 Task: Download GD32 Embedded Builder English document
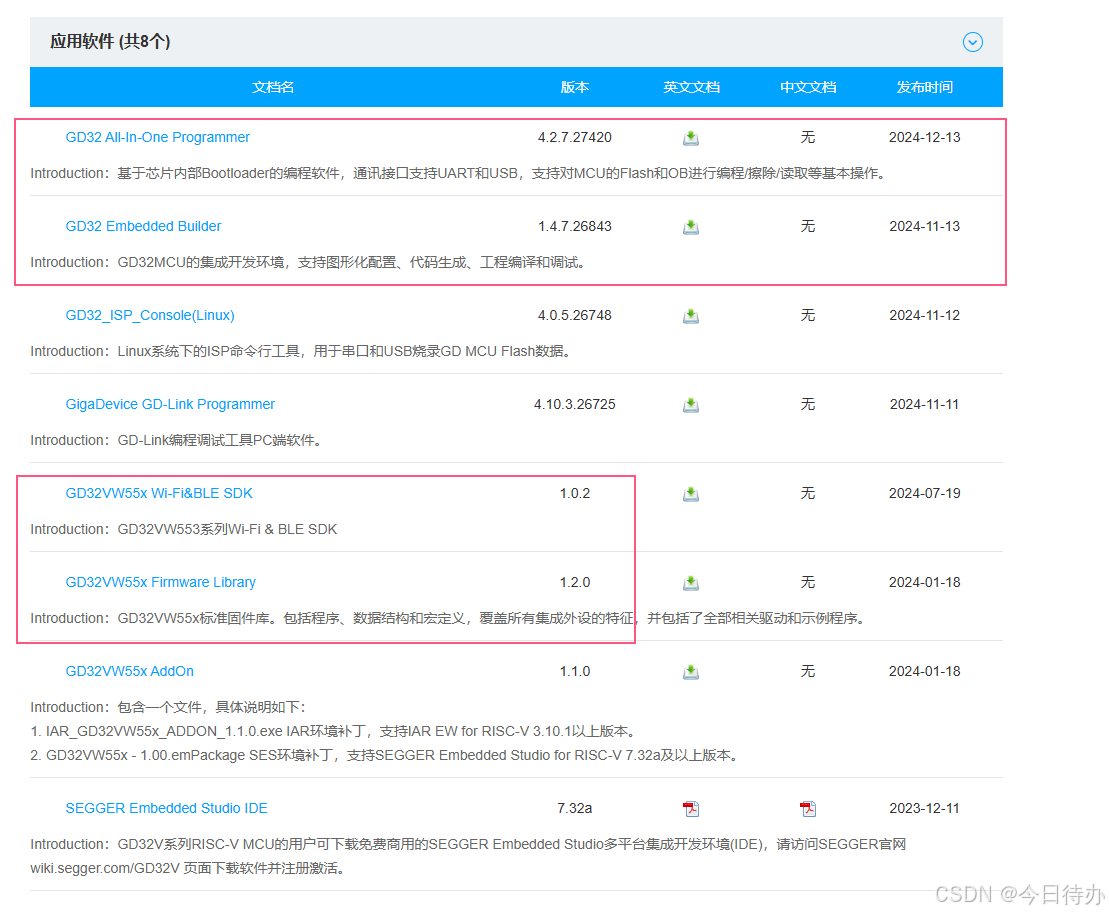691,227
